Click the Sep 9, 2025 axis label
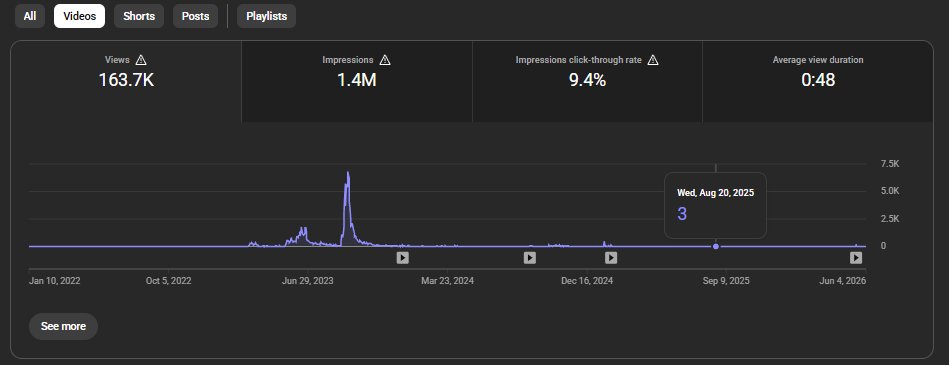Image resolution: width=949 pixels, height=365 pixels. point(727,281)
